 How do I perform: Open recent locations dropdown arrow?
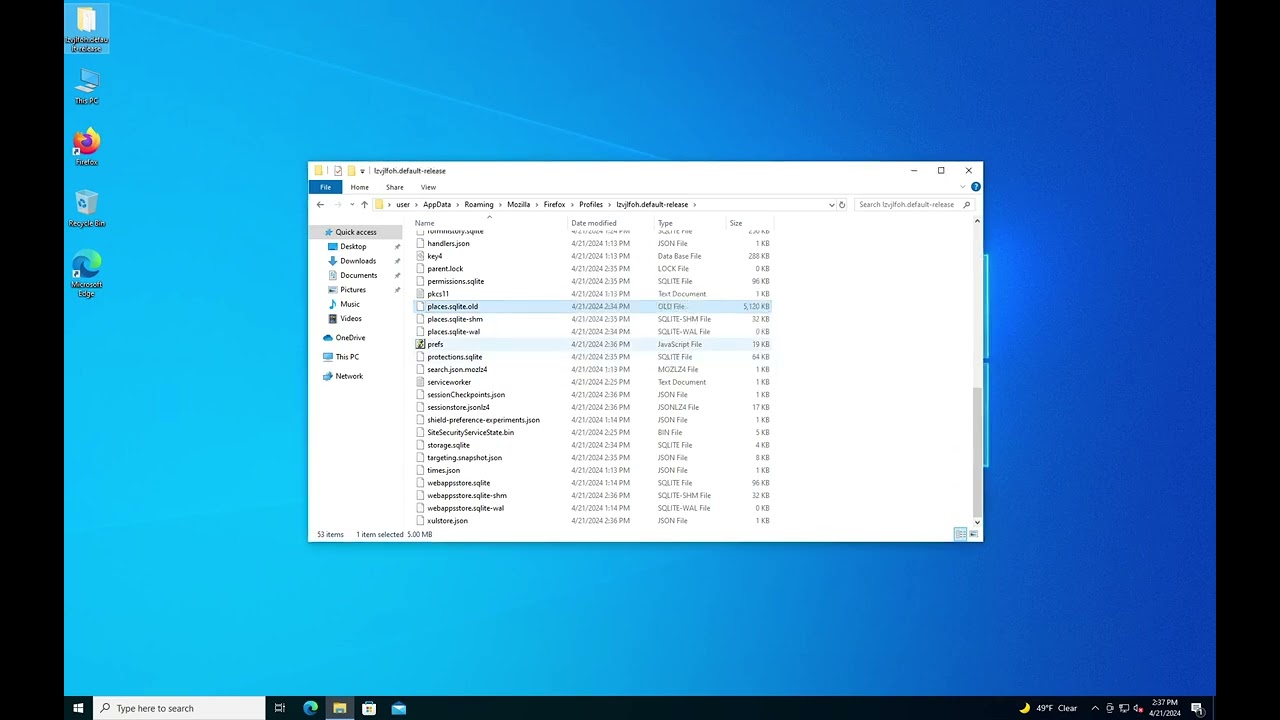coord(352,204)
